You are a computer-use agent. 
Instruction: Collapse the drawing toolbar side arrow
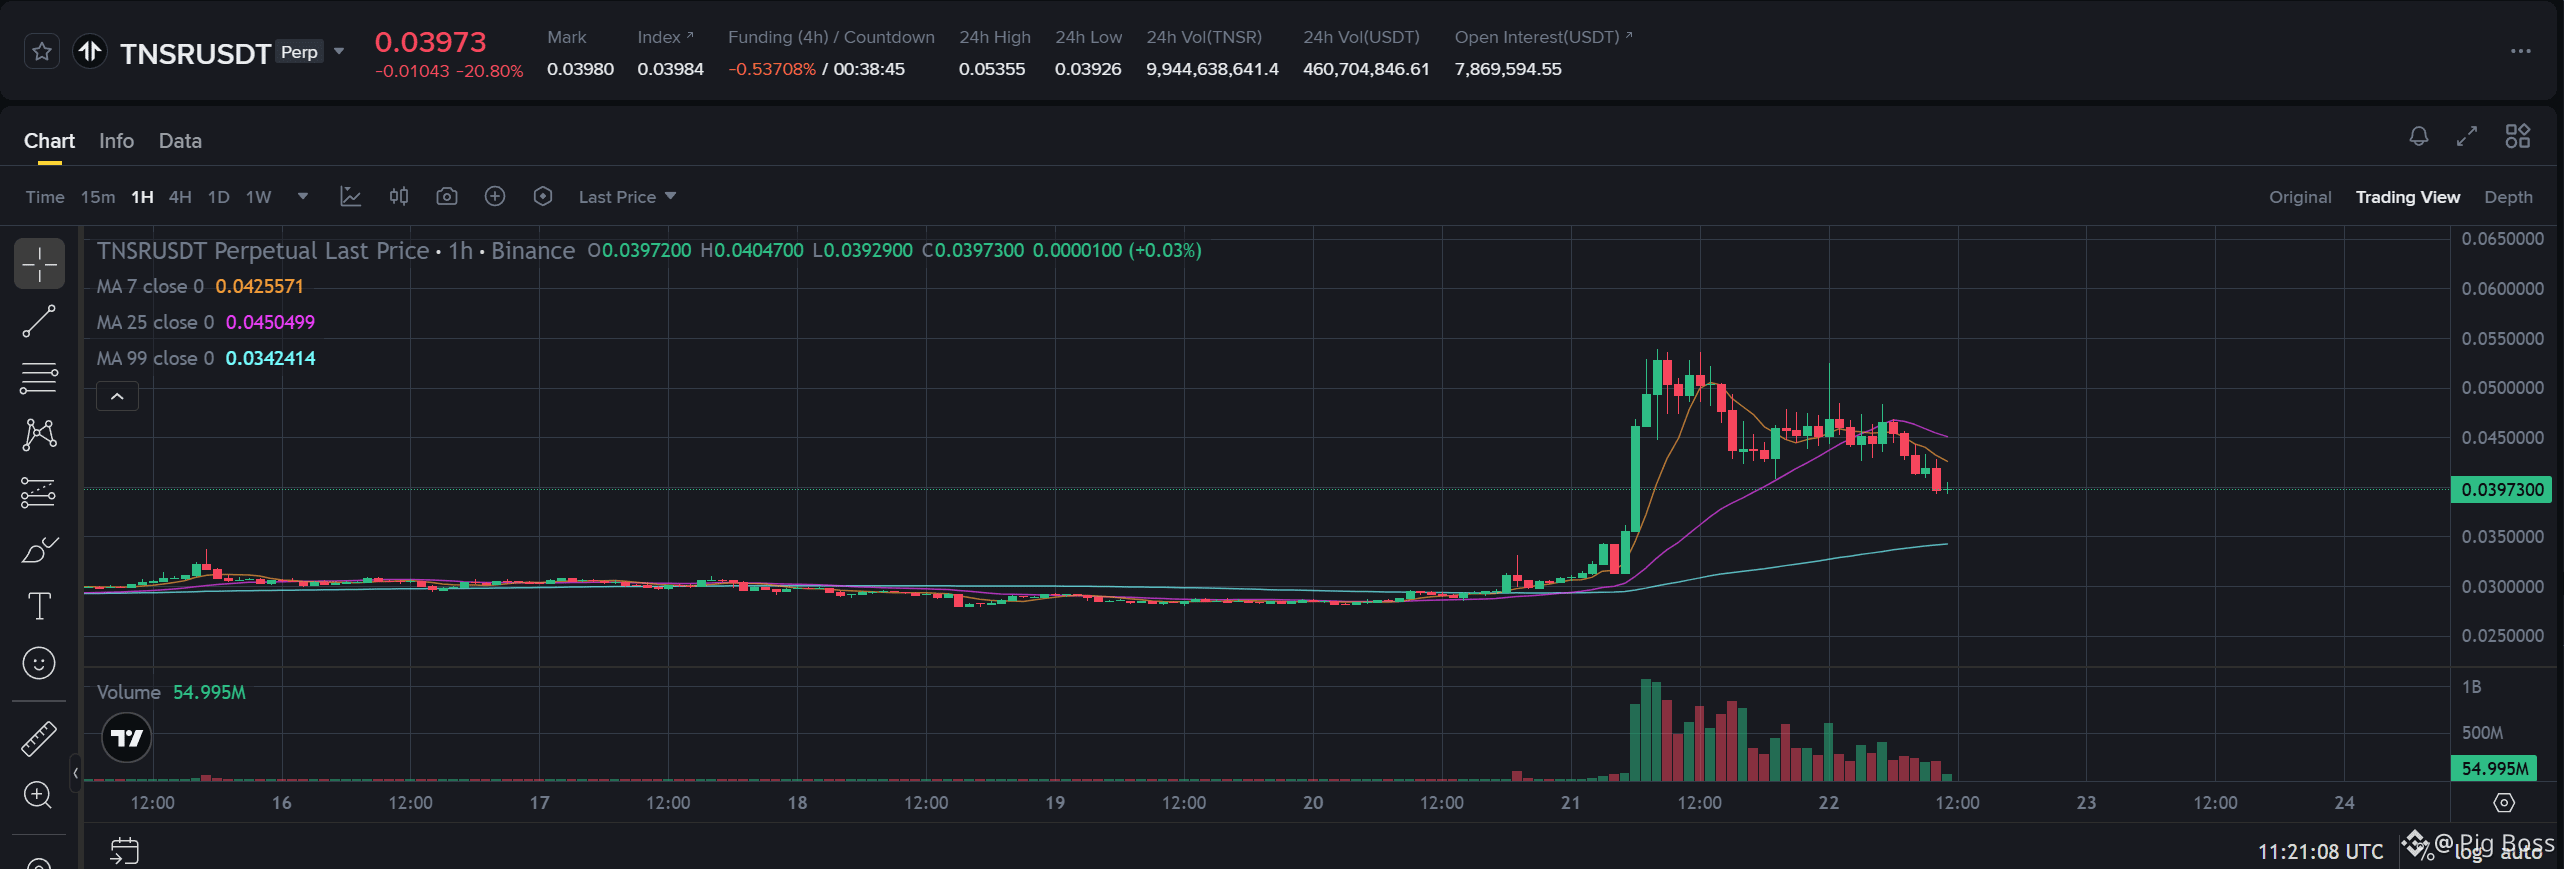[75, 772]
